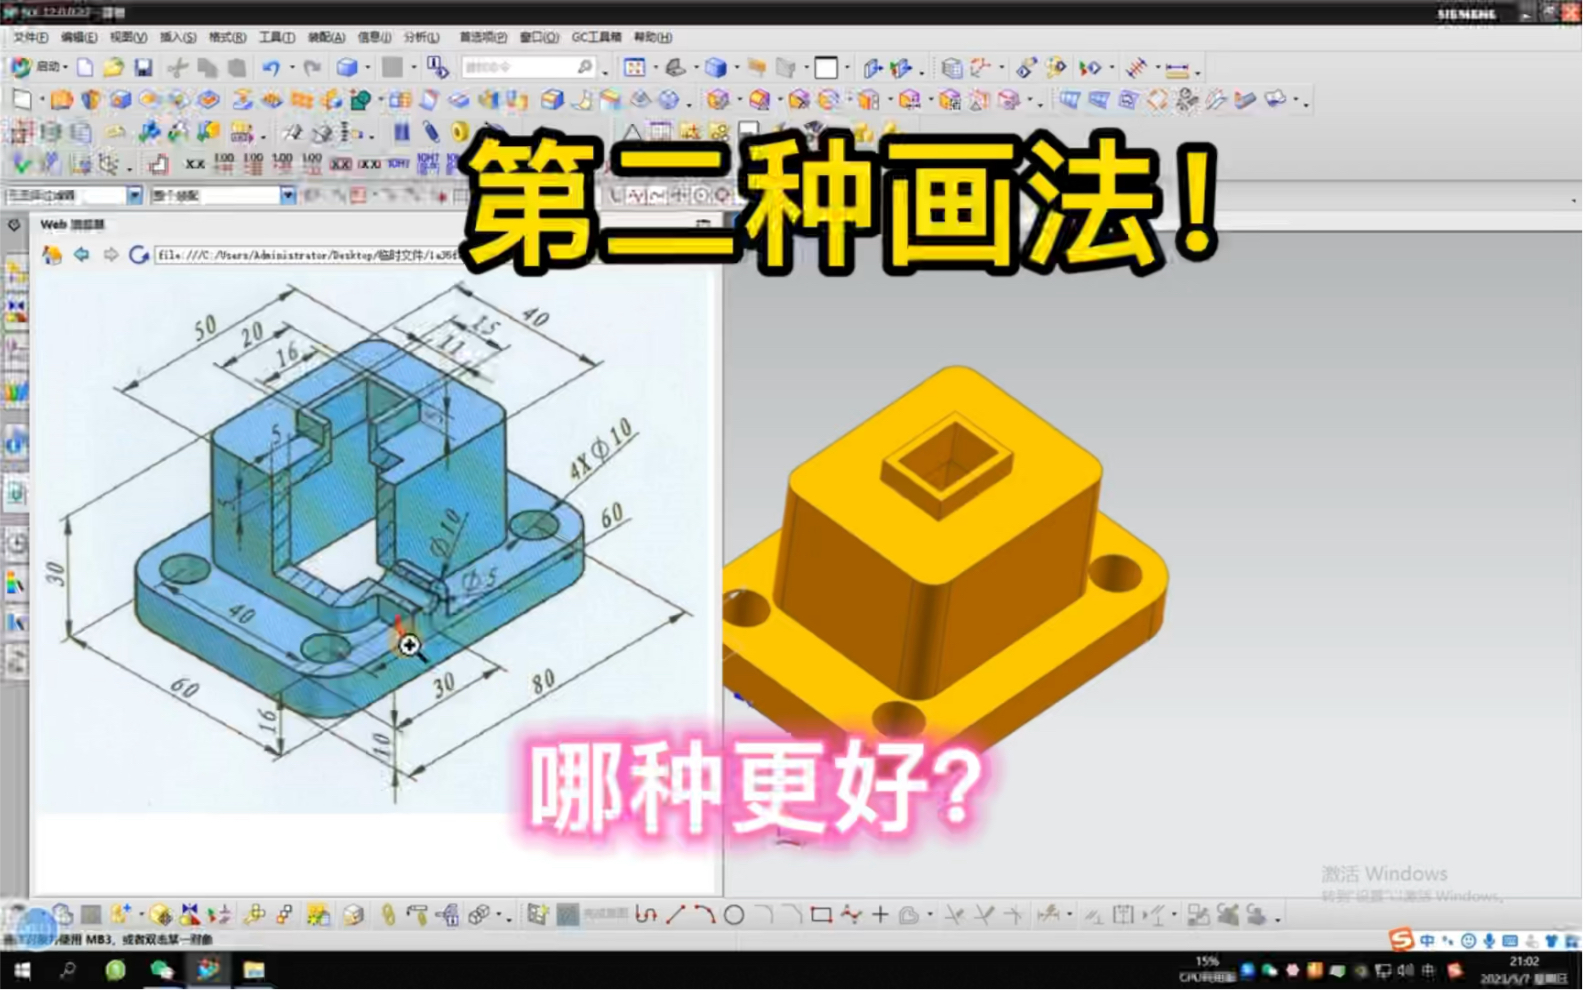
Task: Click the taskbar search magnifier
Action: 68,970
